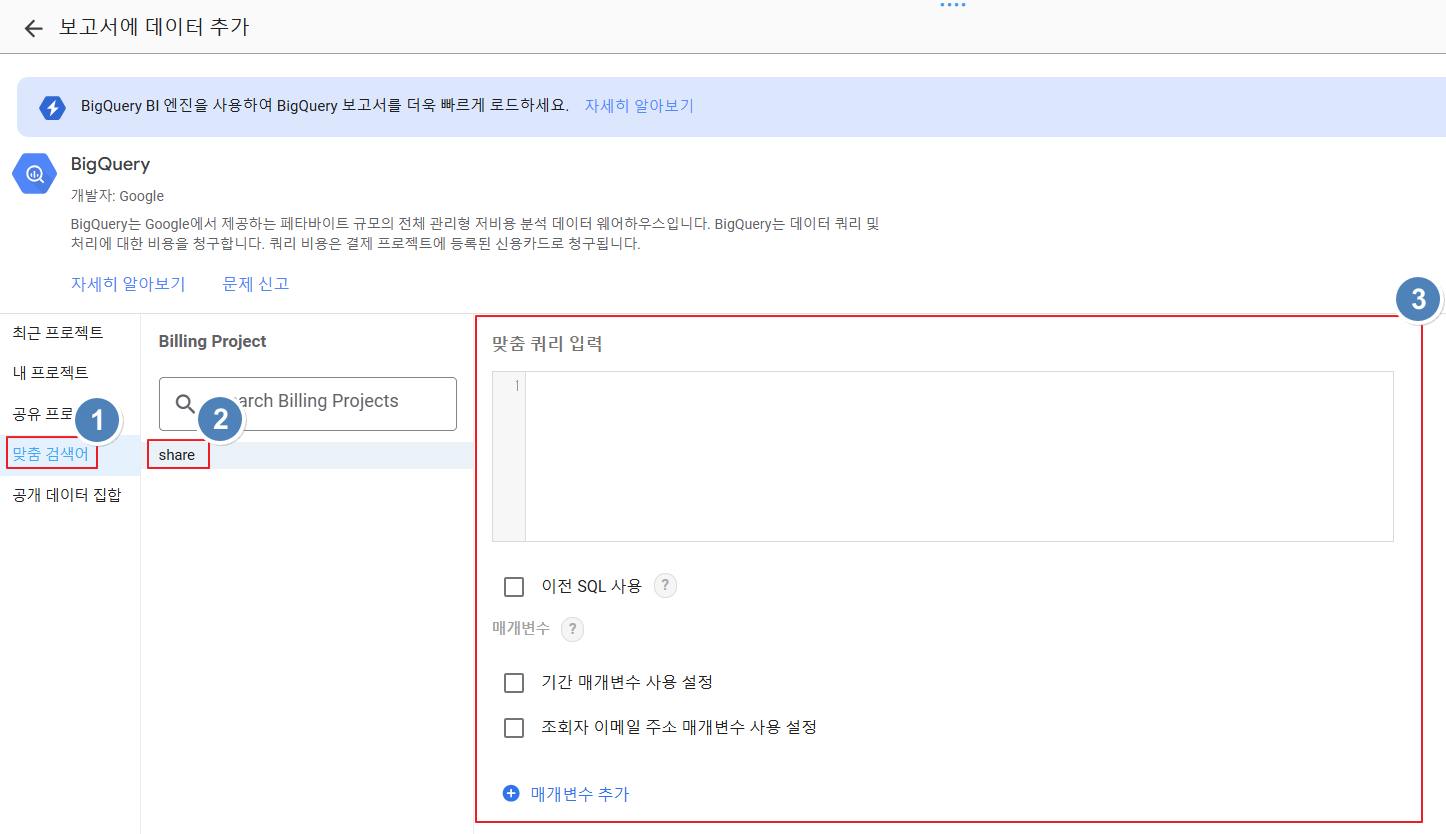
Task: Open 자세히 알아보기 link under BigQuery description
Action: (x=128, y=284)
